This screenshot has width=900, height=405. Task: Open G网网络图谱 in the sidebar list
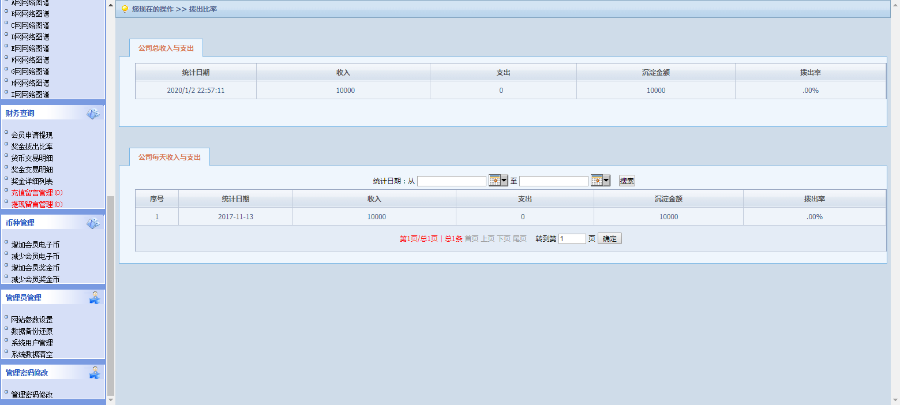click(x=30, y=71)
